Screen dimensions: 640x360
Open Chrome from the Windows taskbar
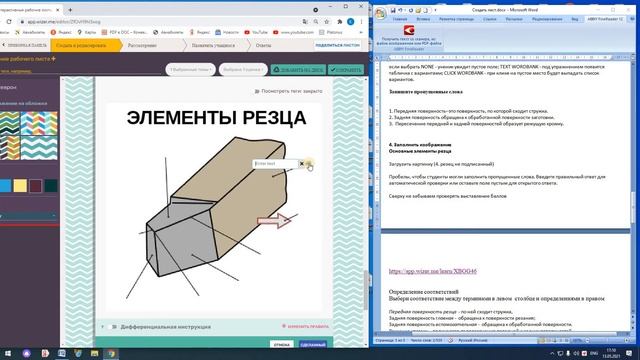click(111, 353)
